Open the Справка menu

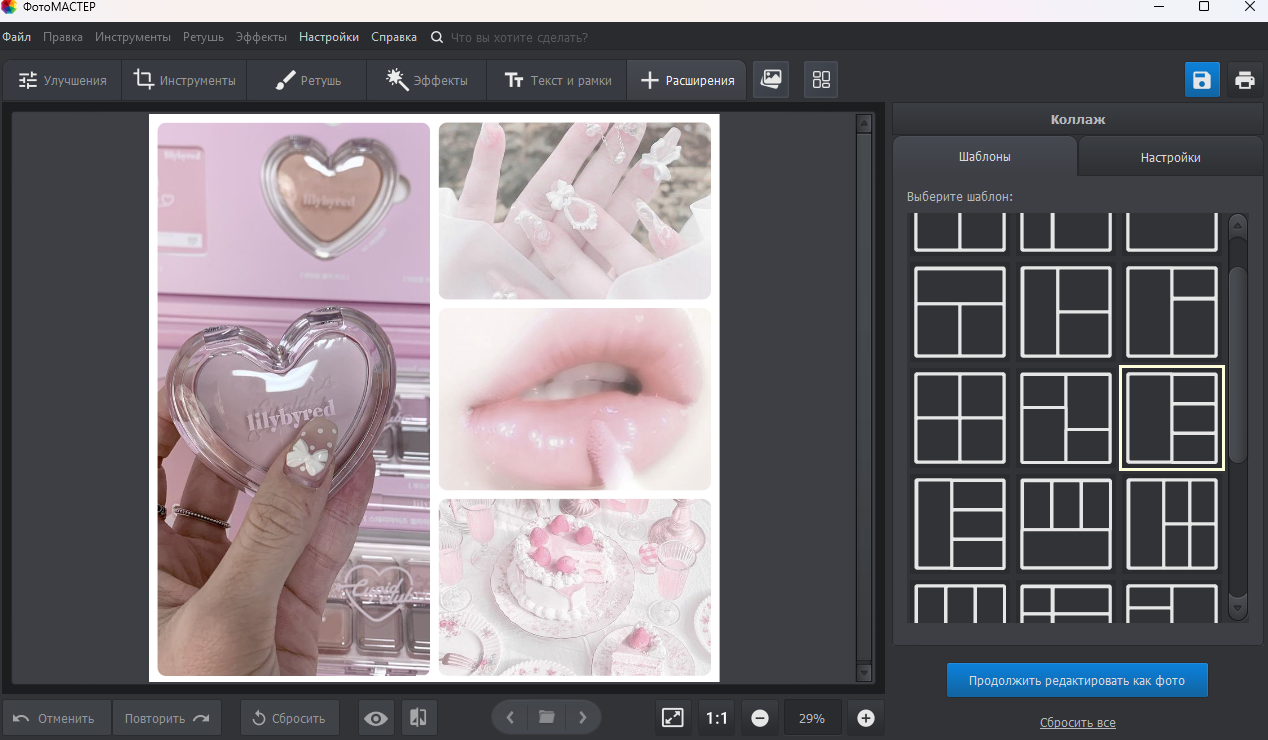pyautogui.click(x=394, y=37)
